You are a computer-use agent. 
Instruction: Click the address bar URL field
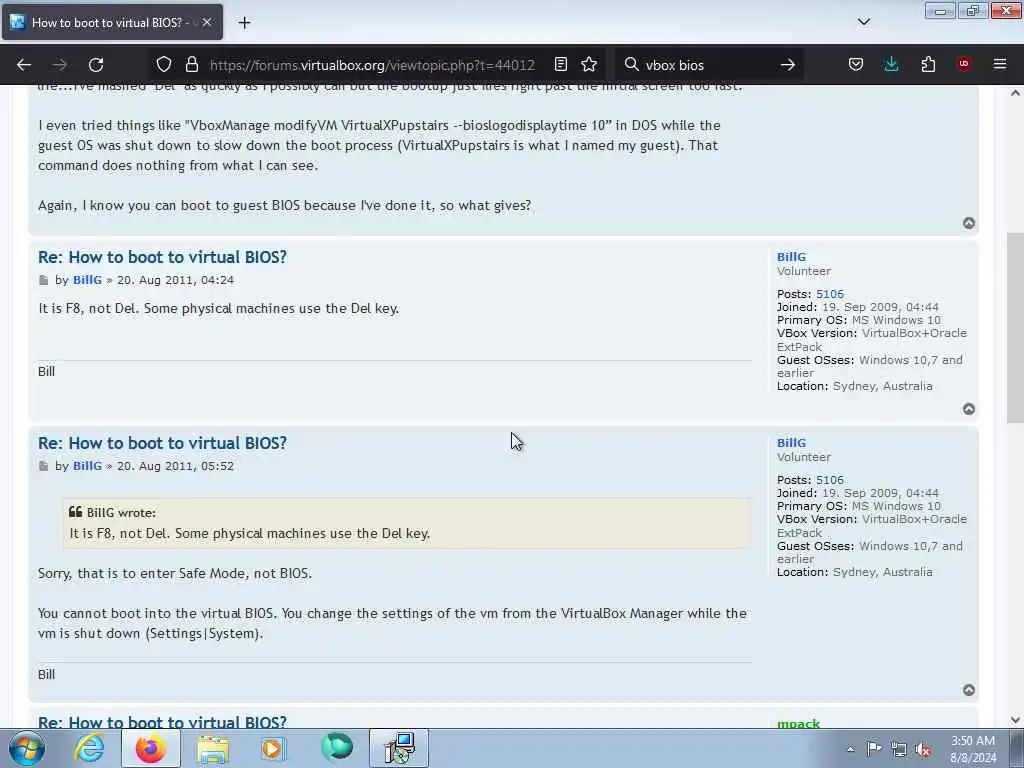[x=372, y=65]
